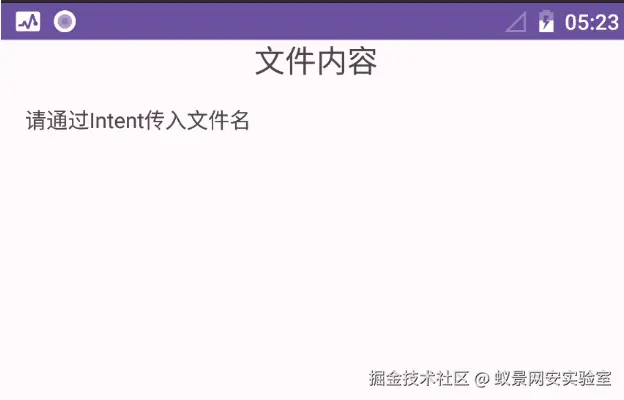
Task: Click 请通过 at the start of the message
Action: pos(58,120)
